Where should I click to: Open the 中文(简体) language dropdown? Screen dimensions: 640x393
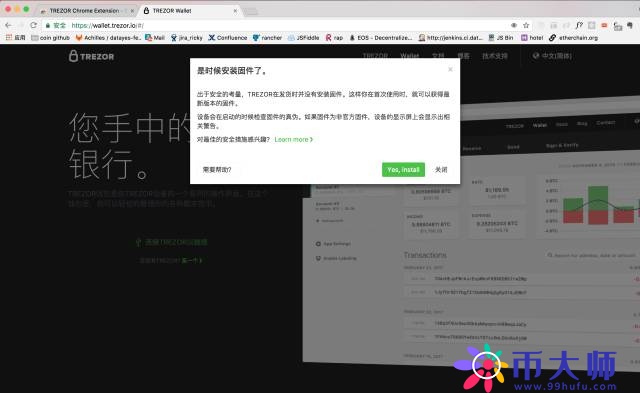[x=552, y=56]
